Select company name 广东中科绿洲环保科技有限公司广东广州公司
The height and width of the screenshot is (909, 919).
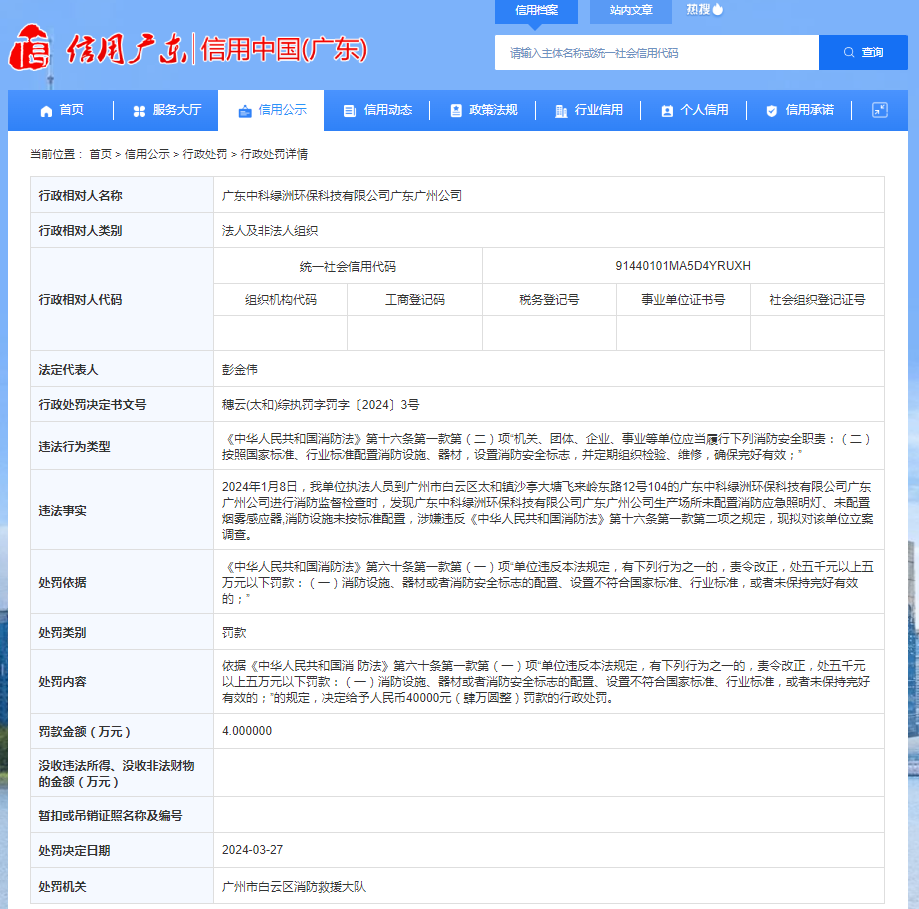(x=342, y=196)
